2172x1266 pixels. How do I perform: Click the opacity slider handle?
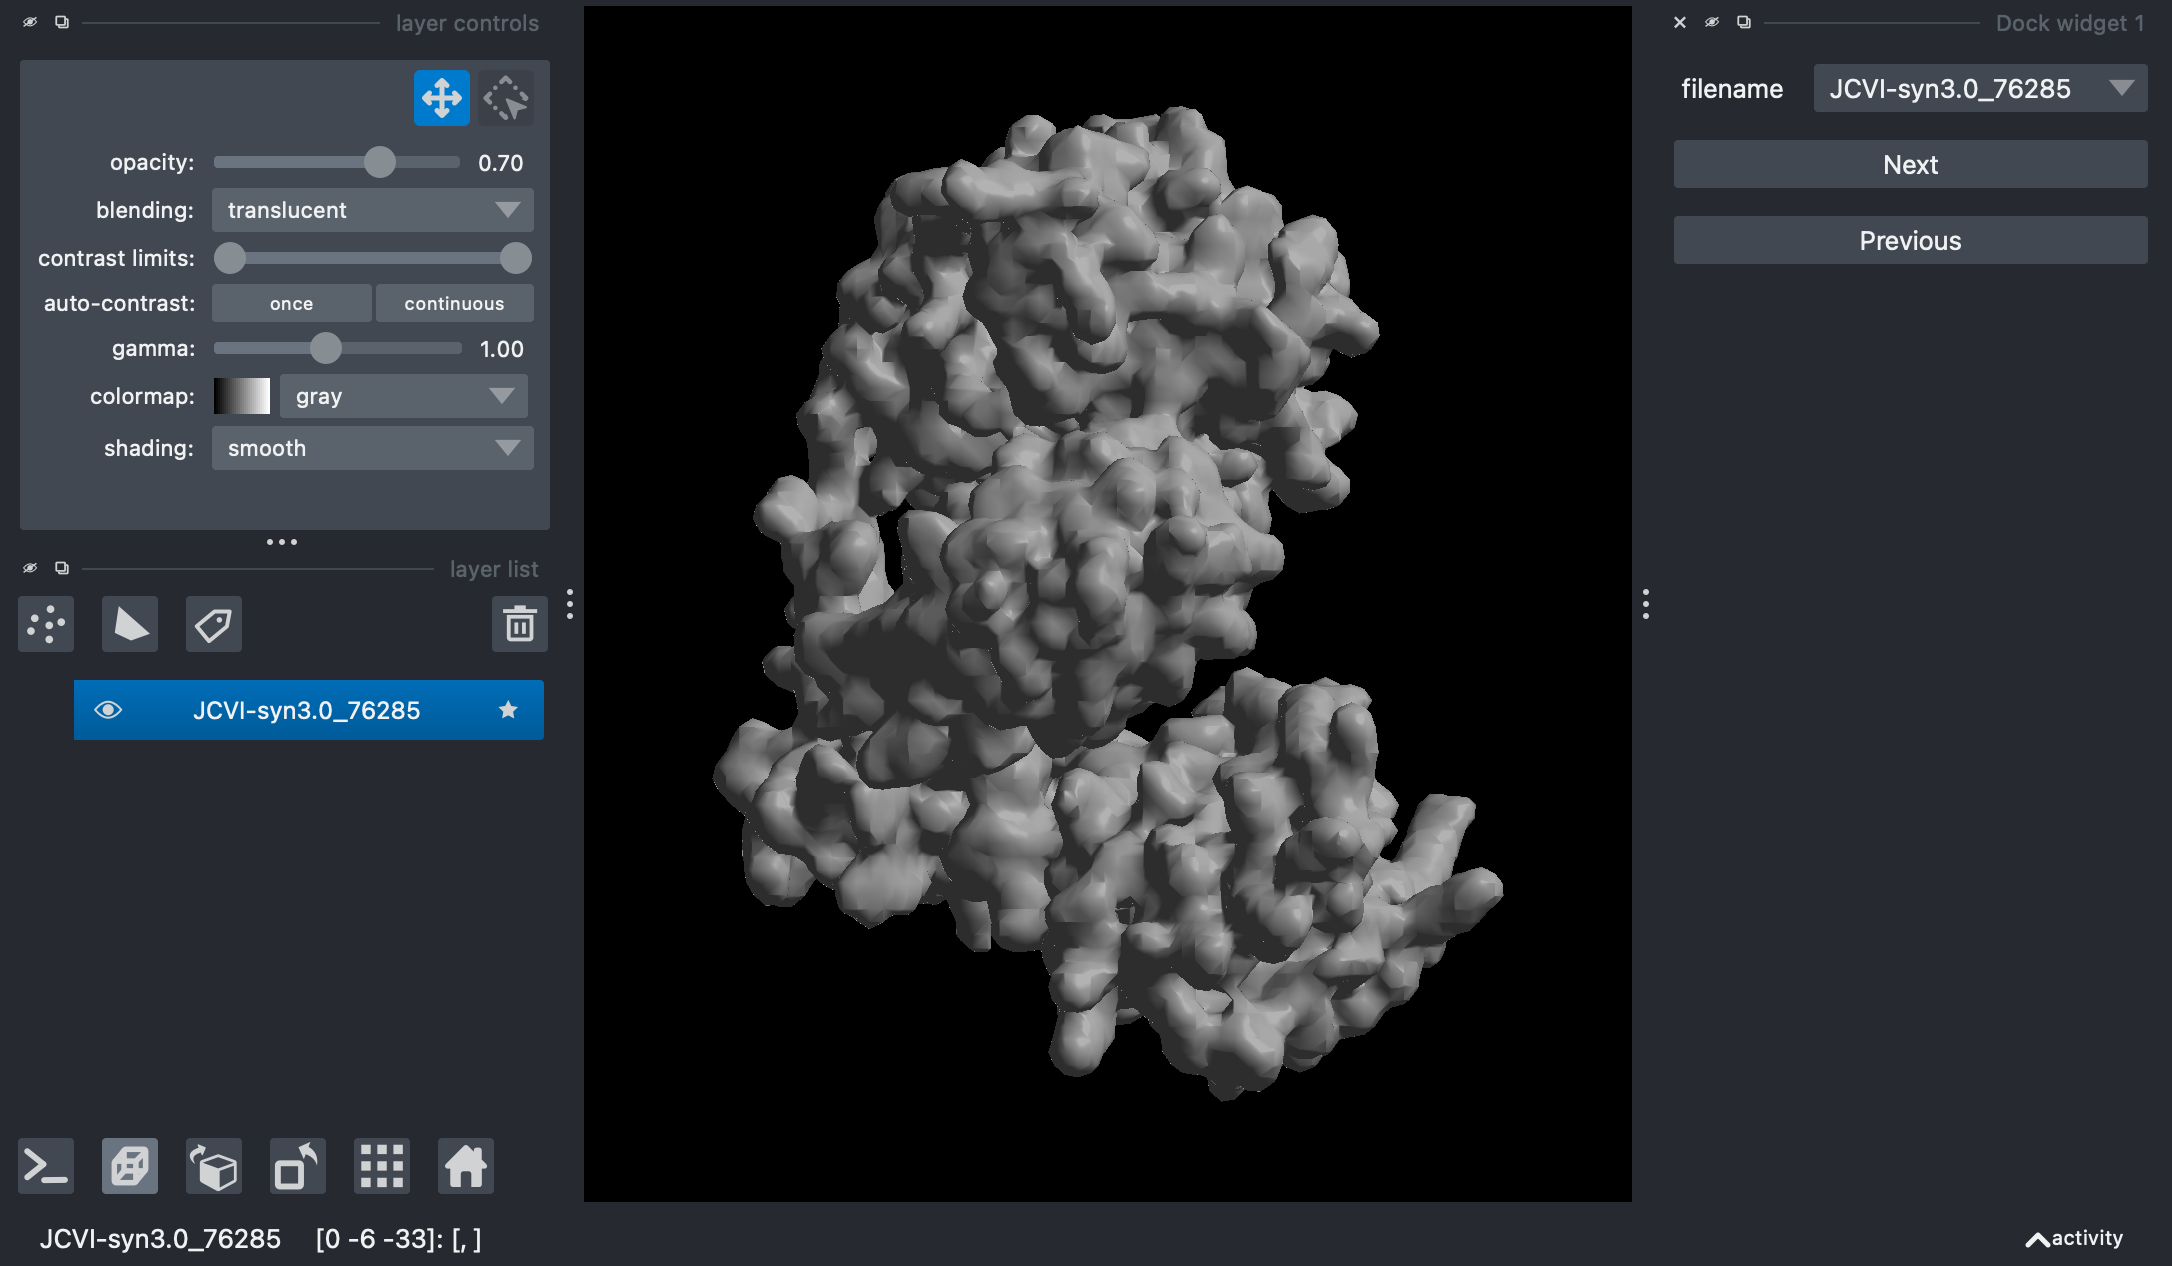point(379,162)
